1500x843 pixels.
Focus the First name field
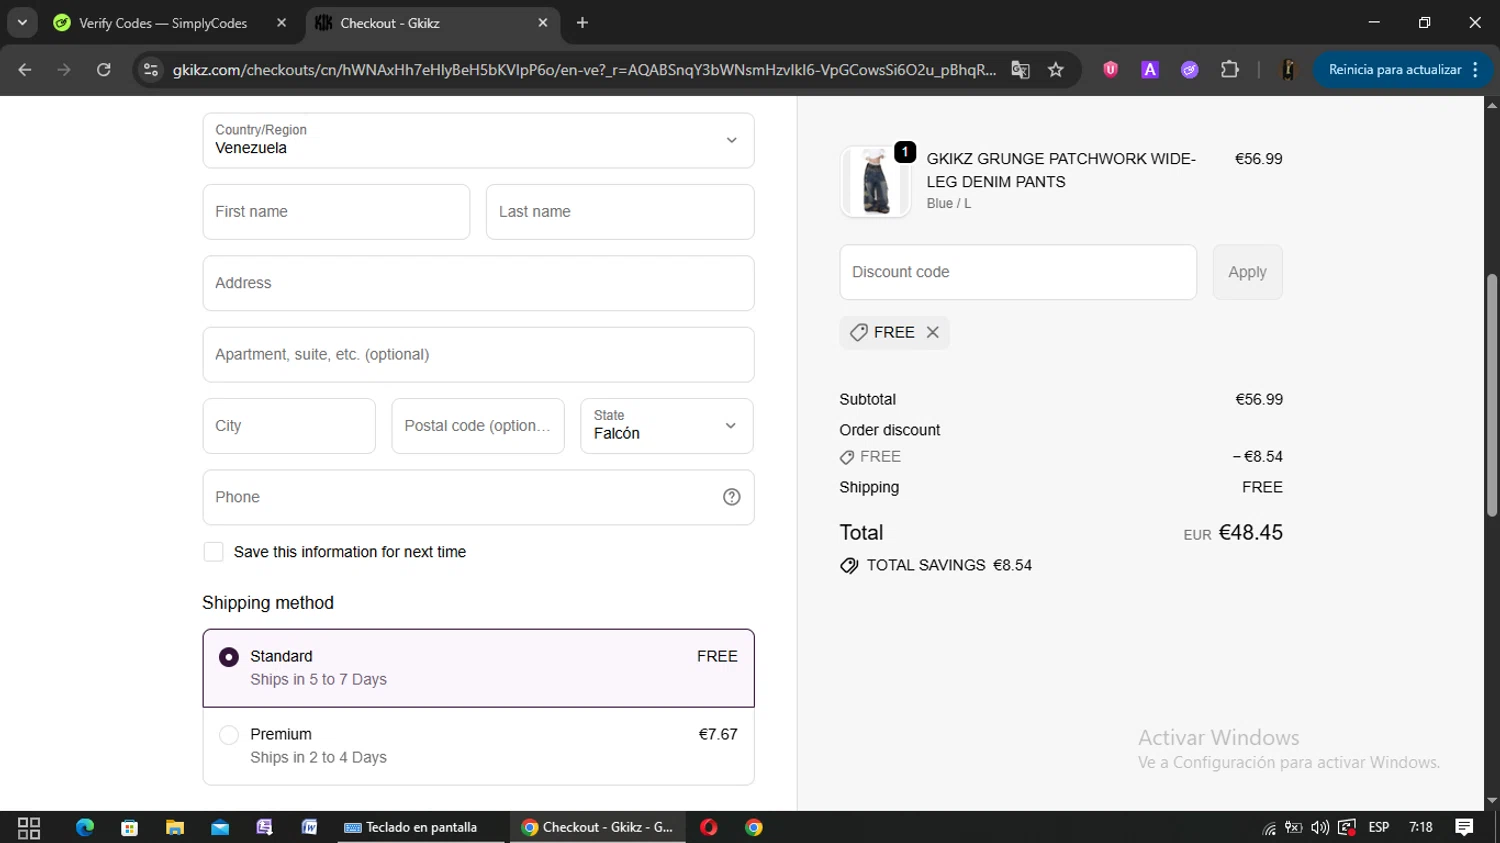[x=336, y=212]
